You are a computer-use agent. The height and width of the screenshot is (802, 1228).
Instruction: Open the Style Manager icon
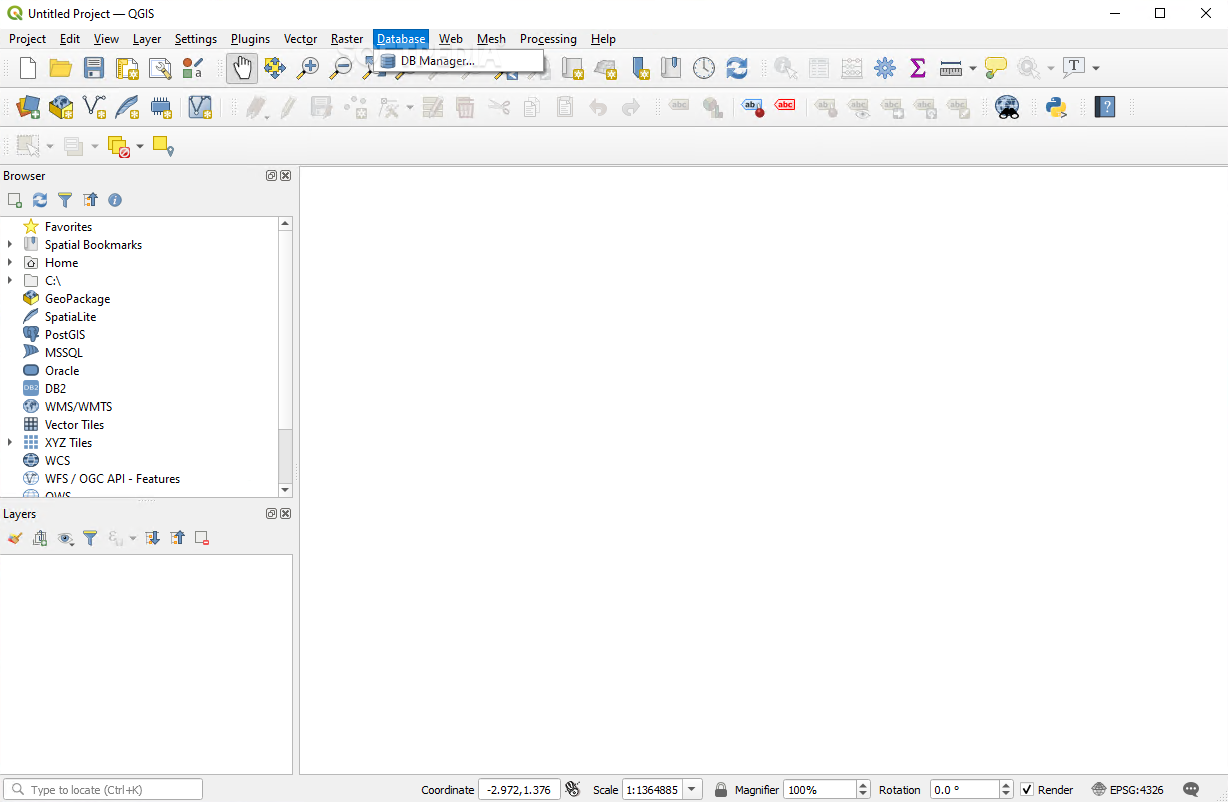click(x=193, y=68)
